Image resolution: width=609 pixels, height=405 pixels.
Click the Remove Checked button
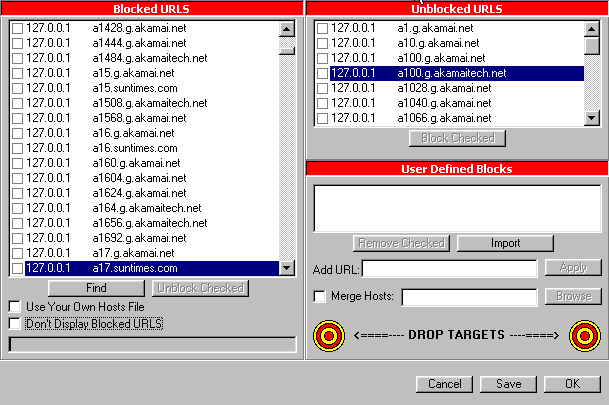[401, 243]
